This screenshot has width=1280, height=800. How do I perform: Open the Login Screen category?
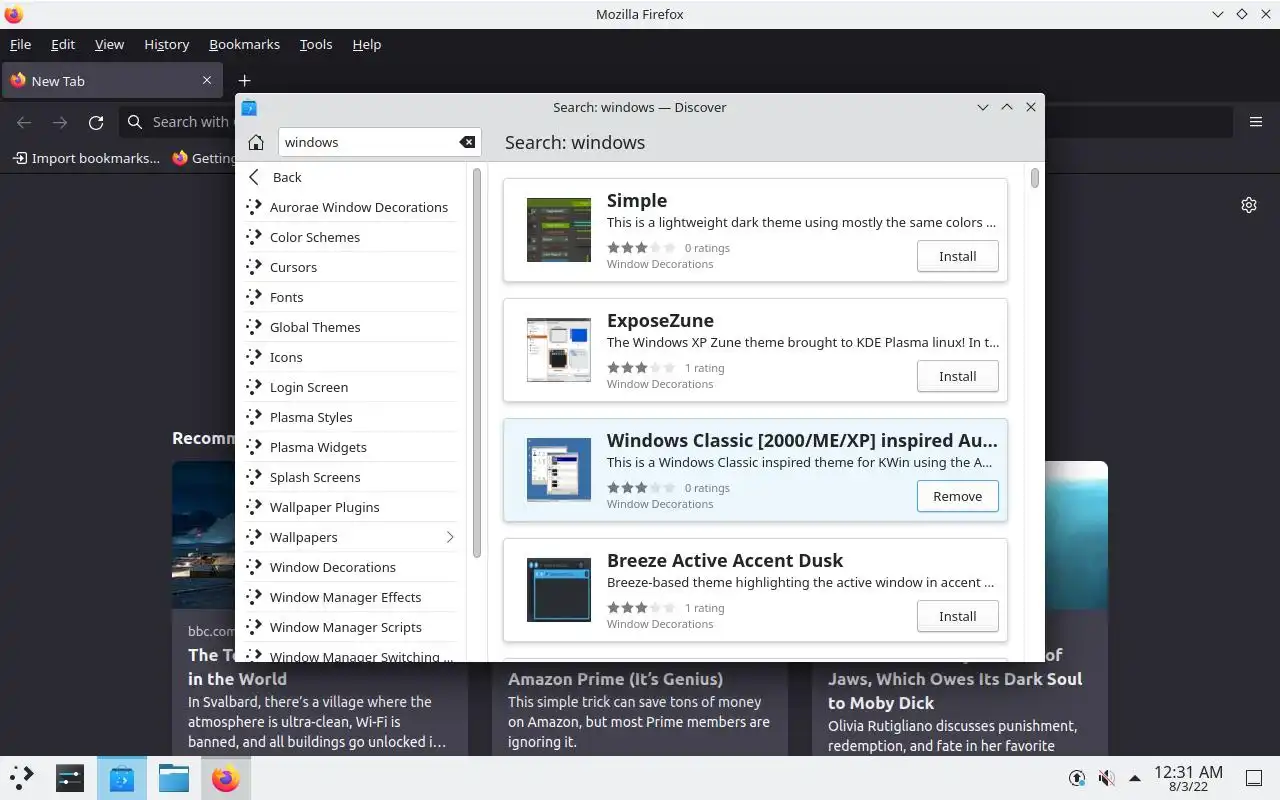pos(351,387)
